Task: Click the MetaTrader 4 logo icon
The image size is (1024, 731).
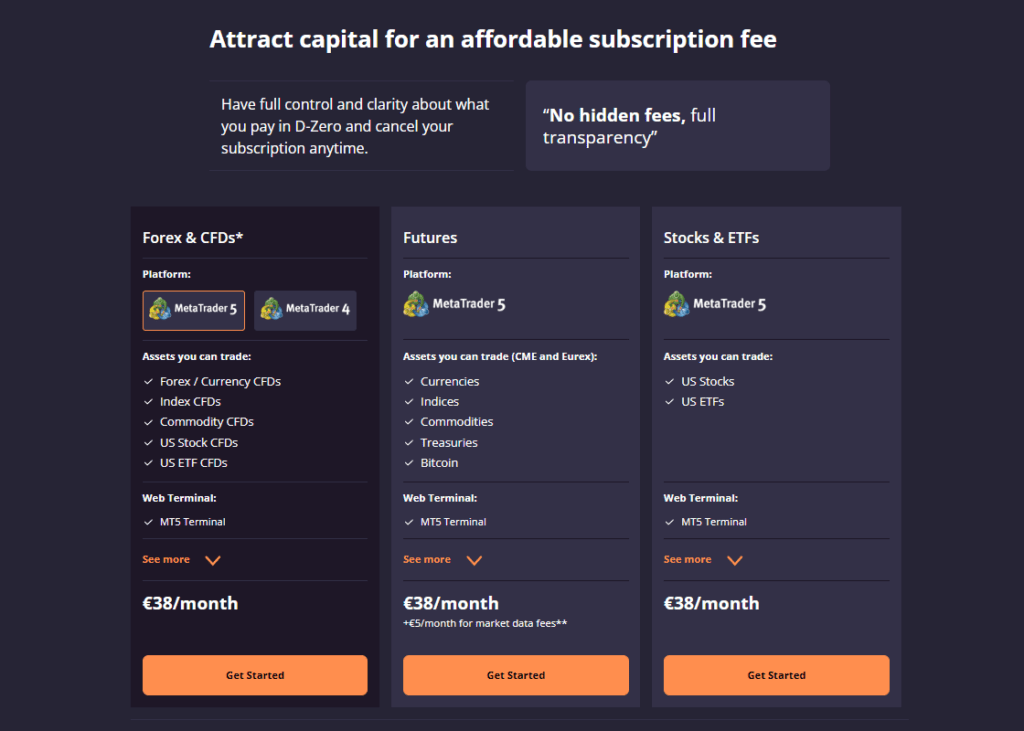Action: click(x=268, y=310)
